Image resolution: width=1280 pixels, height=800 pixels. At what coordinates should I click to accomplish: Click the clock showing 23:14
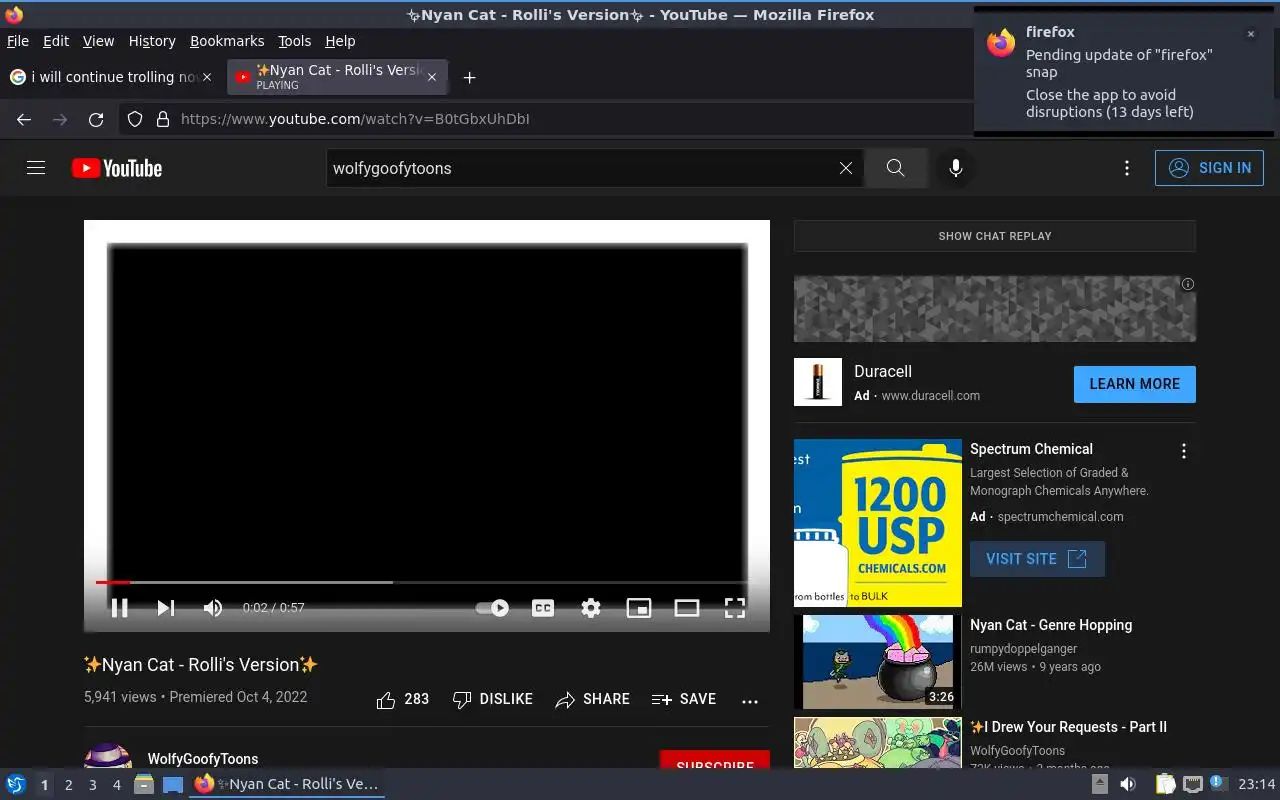1257,784
